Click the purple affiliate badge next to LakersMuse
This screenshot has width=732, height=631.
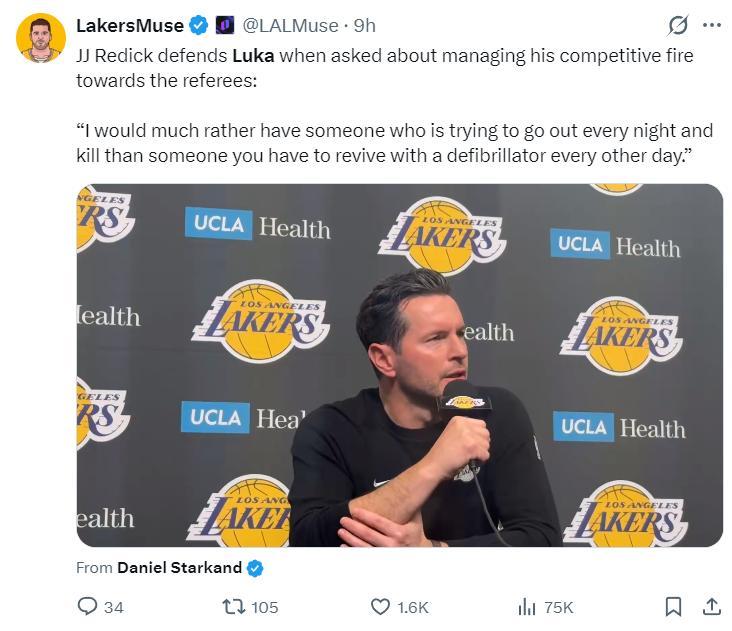click(x=225, y=25)
